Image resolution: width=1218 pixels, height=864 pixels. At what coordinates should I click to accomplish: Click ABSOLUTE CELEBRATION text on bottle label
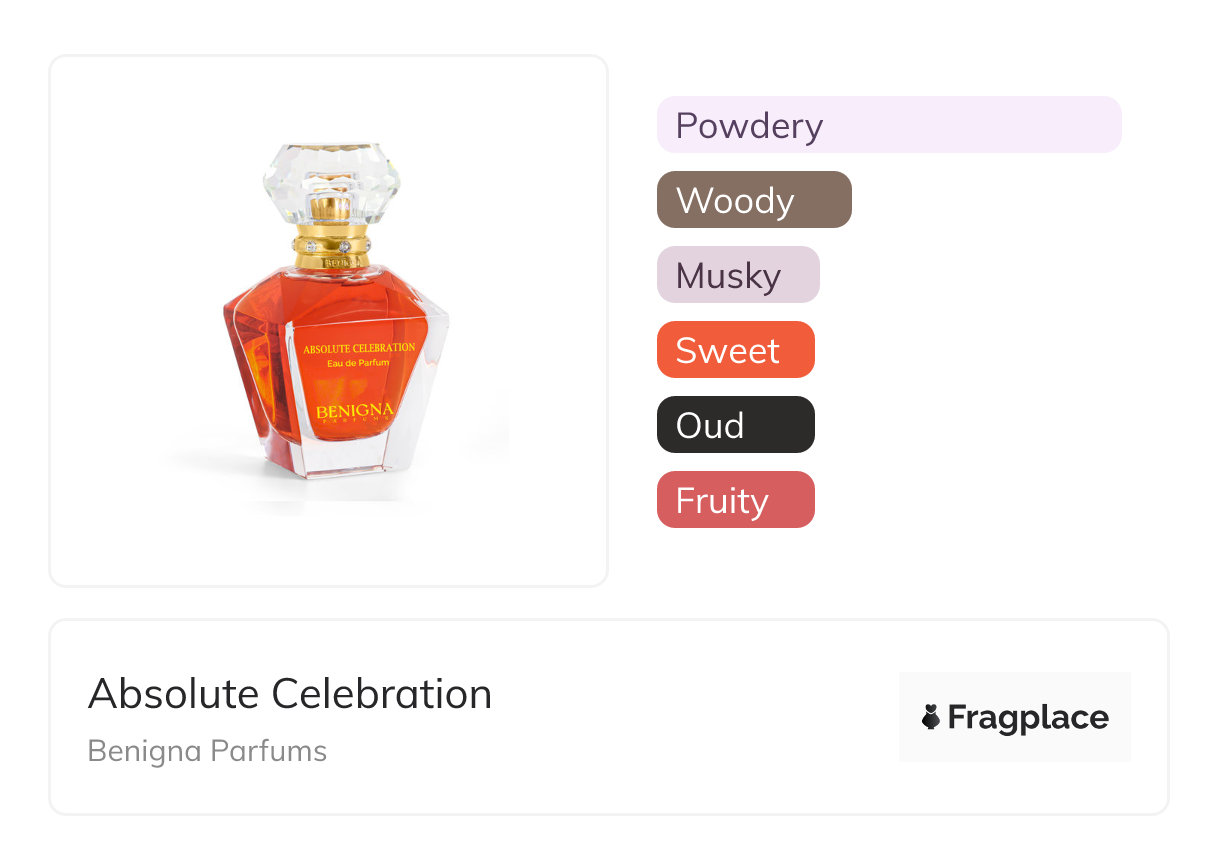[x=358, y=347]
